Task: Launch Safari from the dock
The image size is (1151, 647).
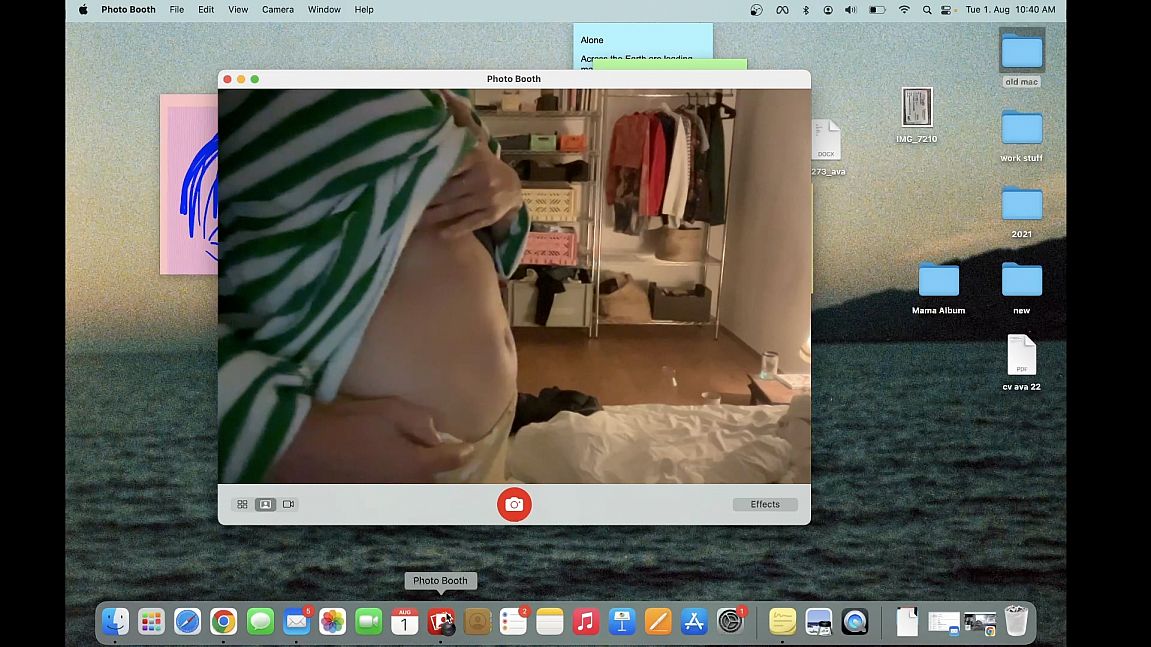Action: tap(187, 622)
